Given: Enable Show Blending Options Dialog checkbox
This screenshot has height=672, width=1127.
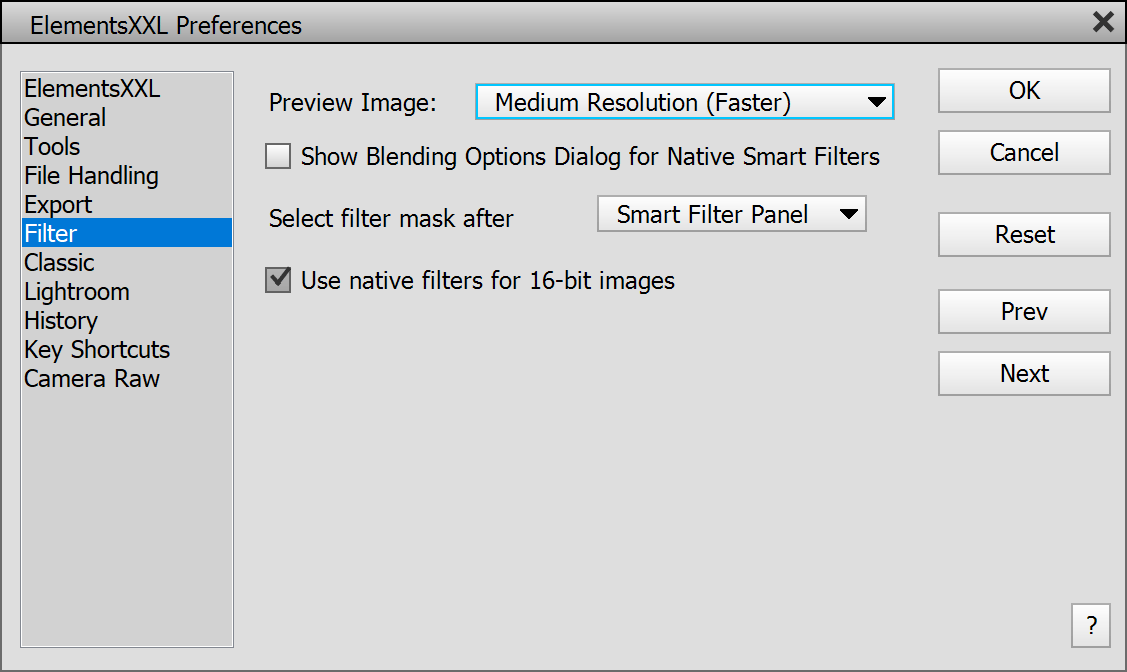Looking at the screenshot, I should click(x=278, y=156).
